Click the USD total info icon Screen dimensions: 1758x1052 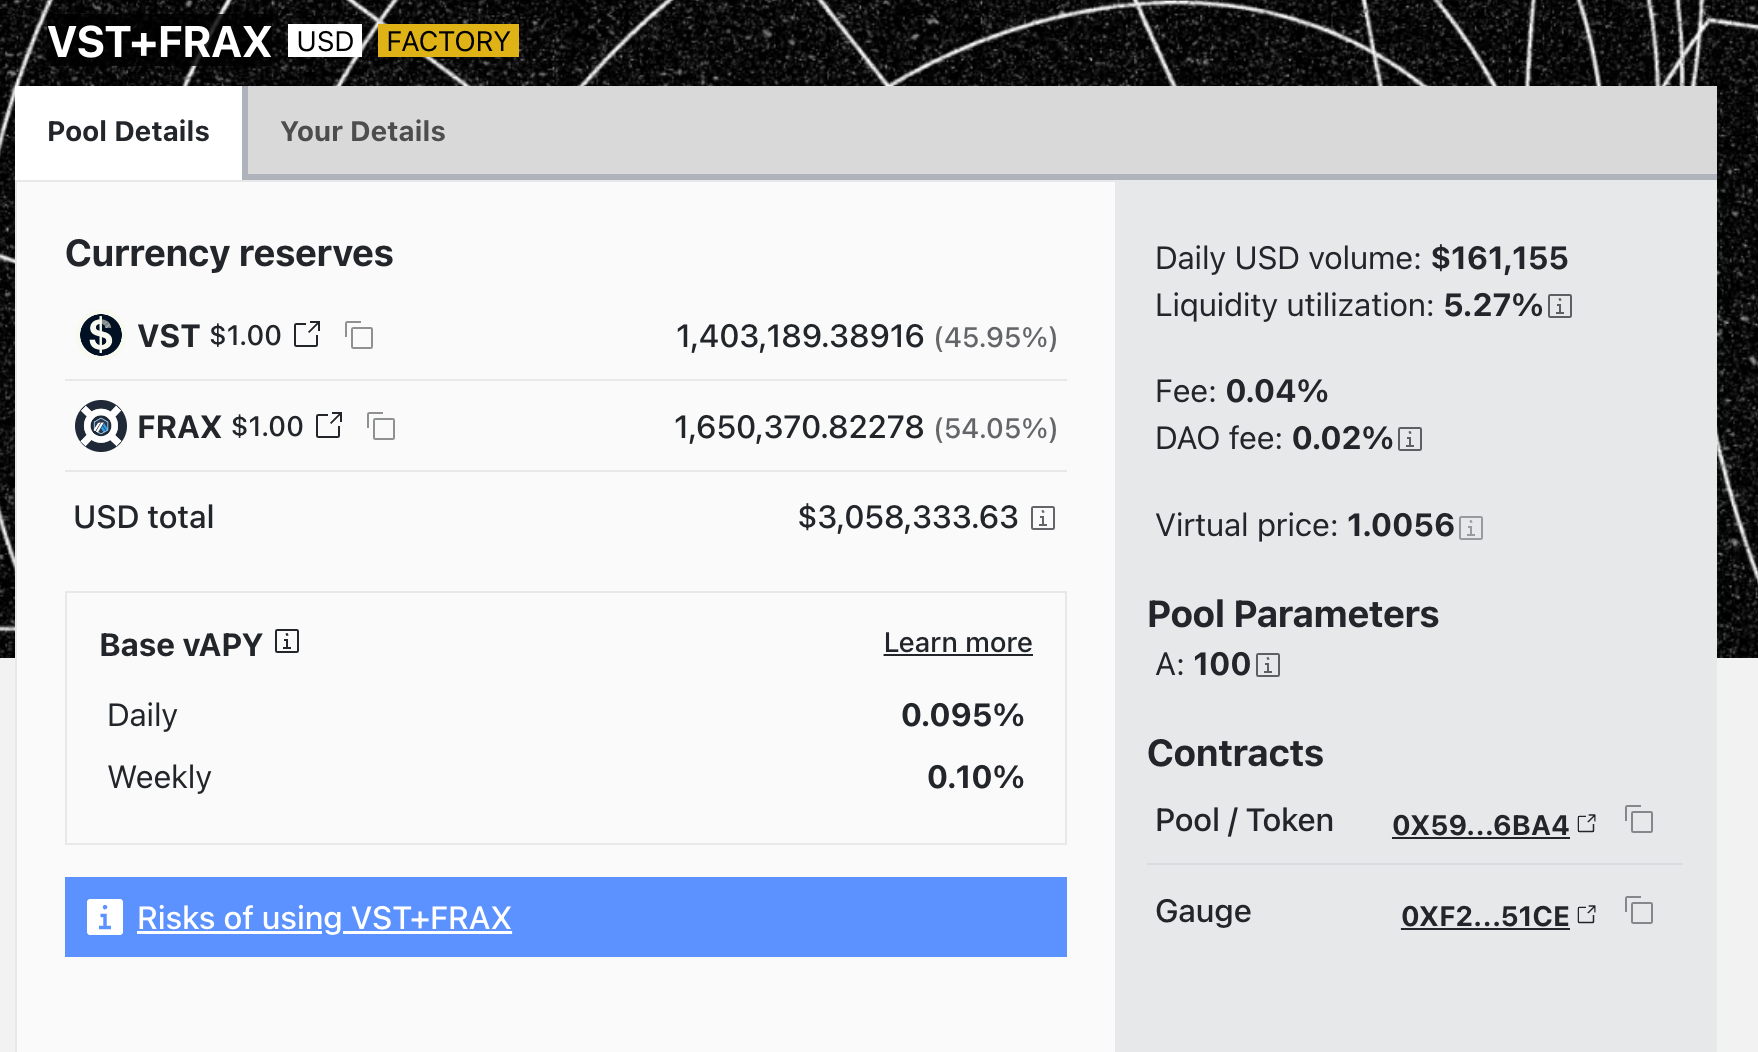point(1043,518)
